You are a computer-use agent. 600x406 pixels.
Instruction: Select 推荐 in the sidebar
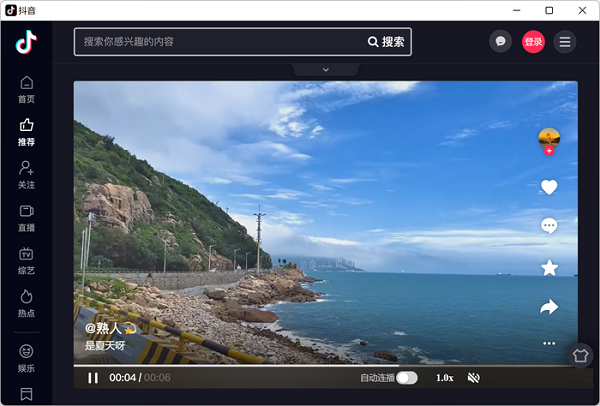26,132
